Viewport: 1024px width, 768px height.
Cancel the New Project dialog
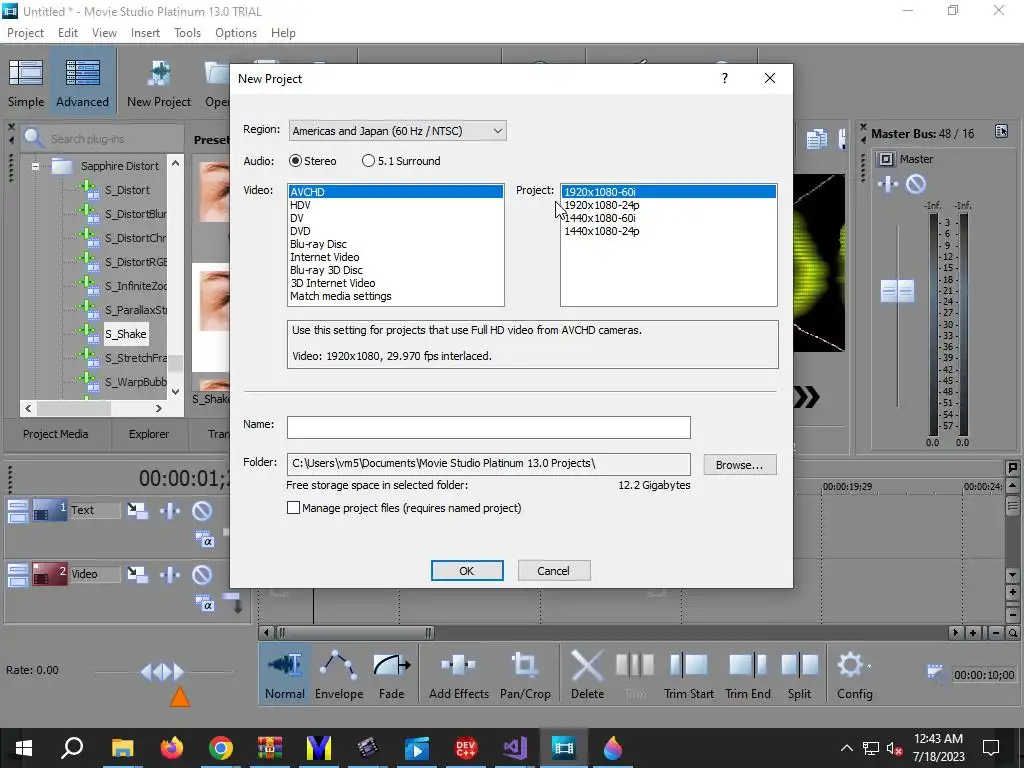[x=554, y=571]
